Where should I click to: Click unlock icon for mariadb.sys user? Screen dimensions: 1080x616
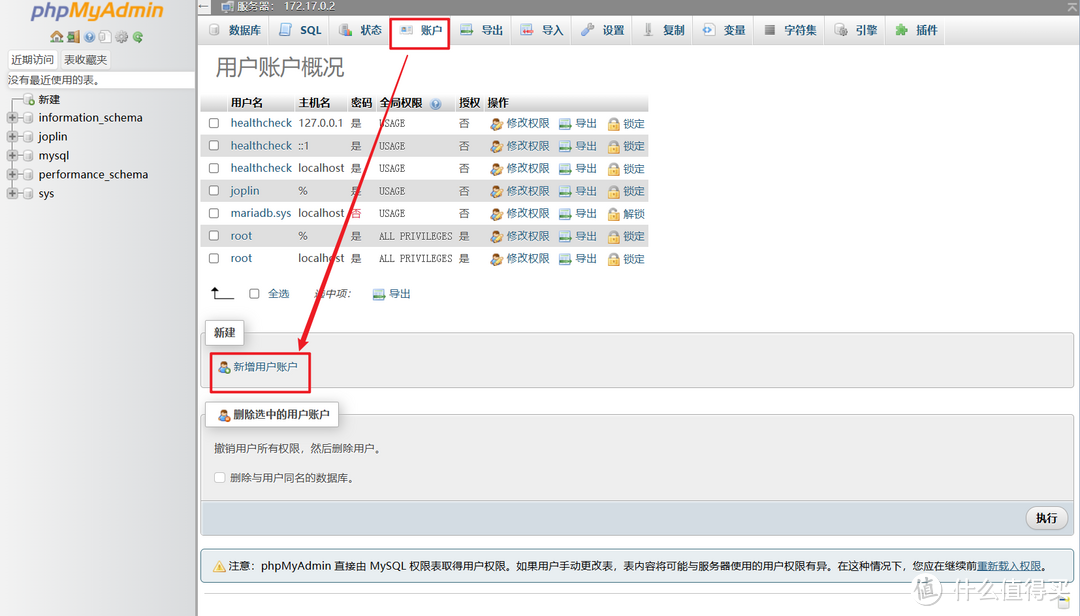613,214
